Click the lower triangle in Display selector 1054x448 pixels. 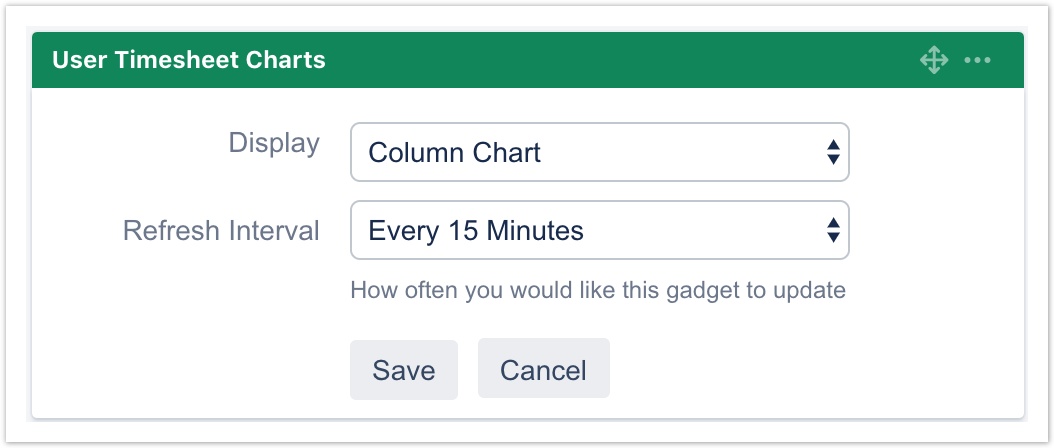click(832, 160)
